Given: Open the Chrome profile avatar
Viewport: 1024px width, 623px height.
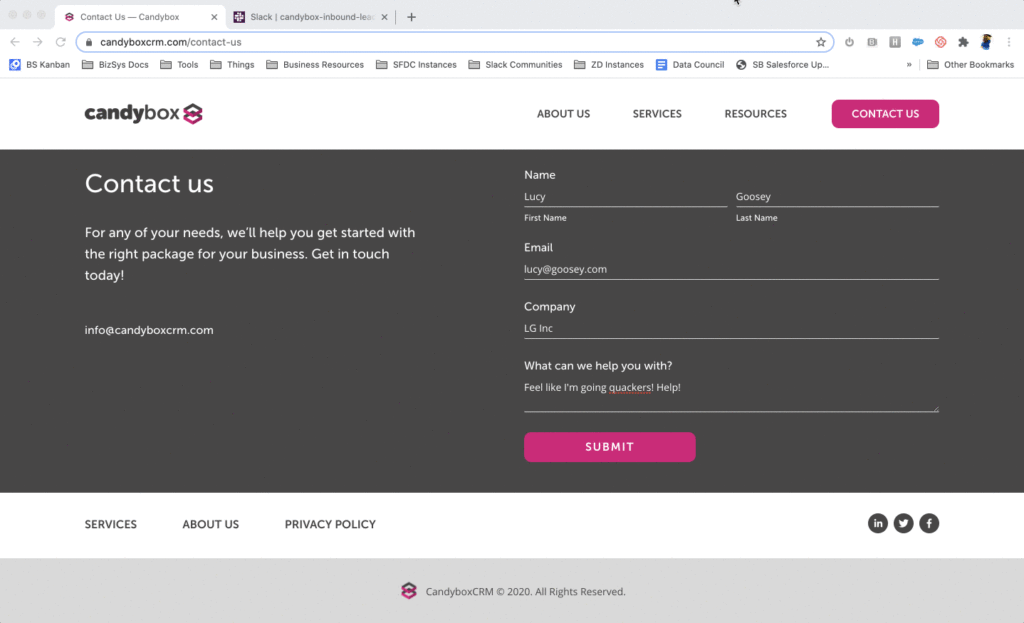Looking at the screenshot, I should coord(986,42).
